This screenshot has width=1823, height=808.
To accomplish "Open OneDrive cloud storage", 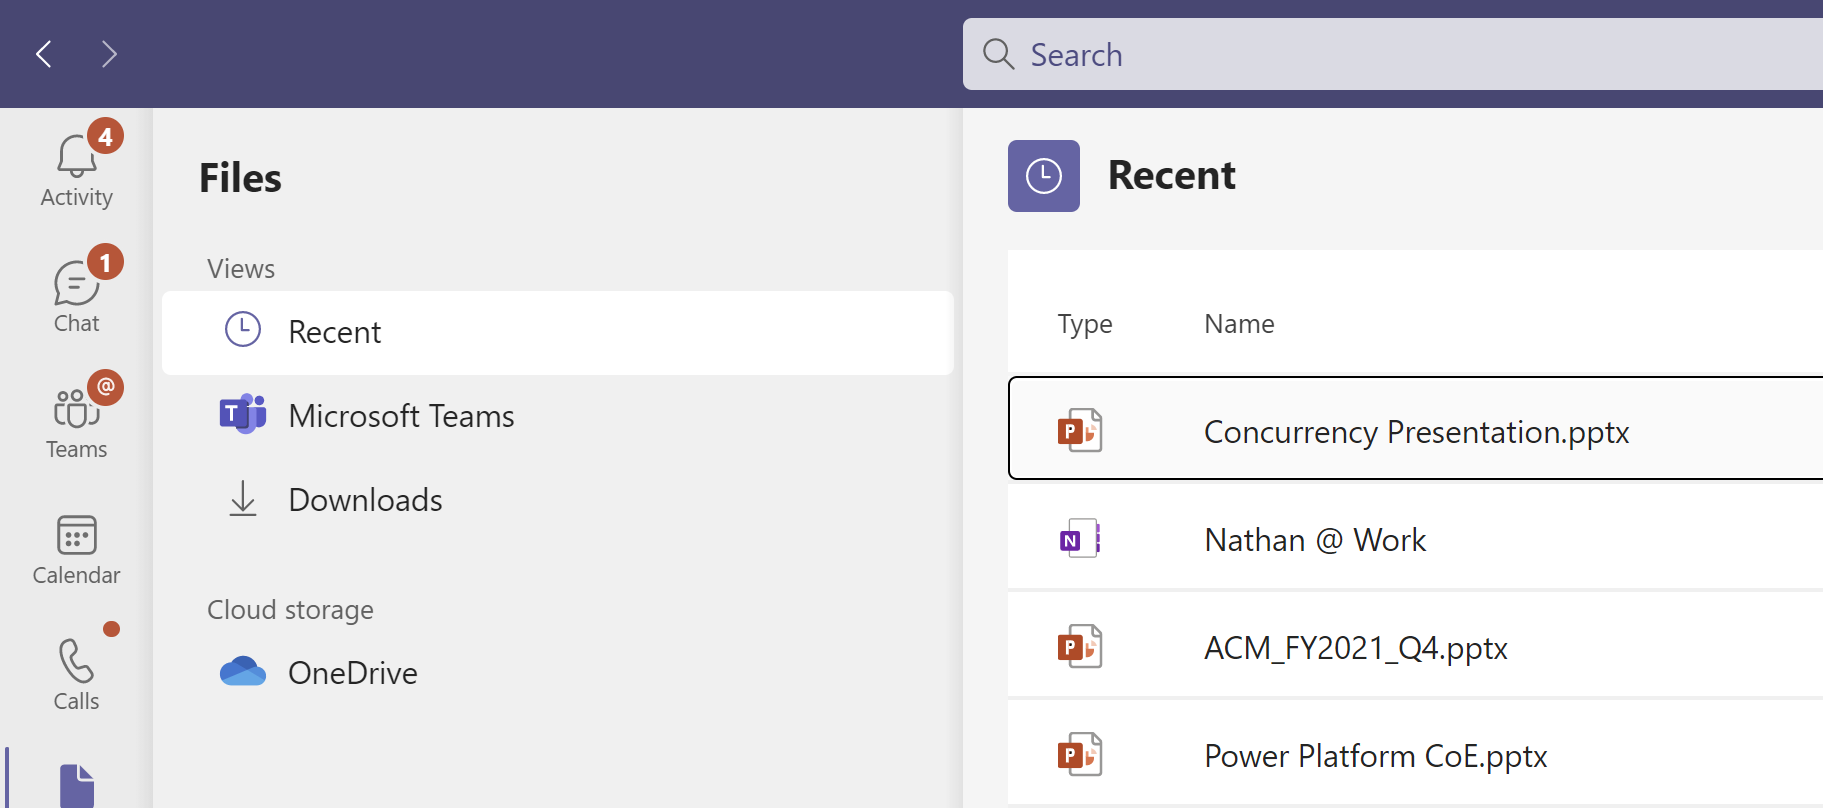I will tap(352, 673).
